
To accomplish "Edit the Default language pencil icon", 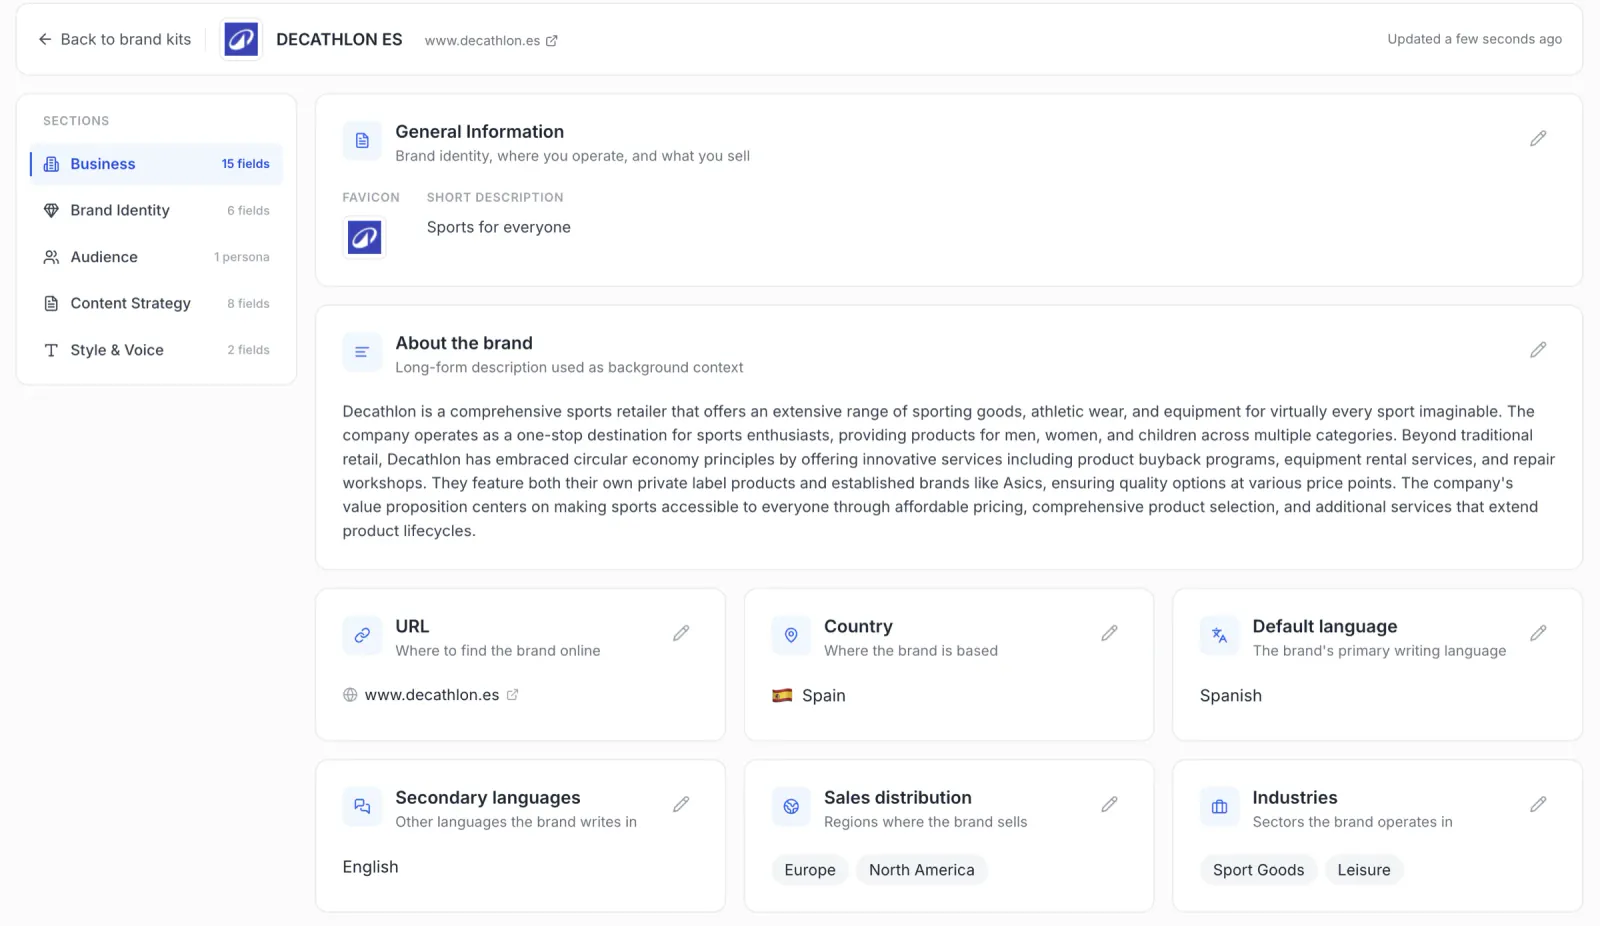I will pos(1538,633).
